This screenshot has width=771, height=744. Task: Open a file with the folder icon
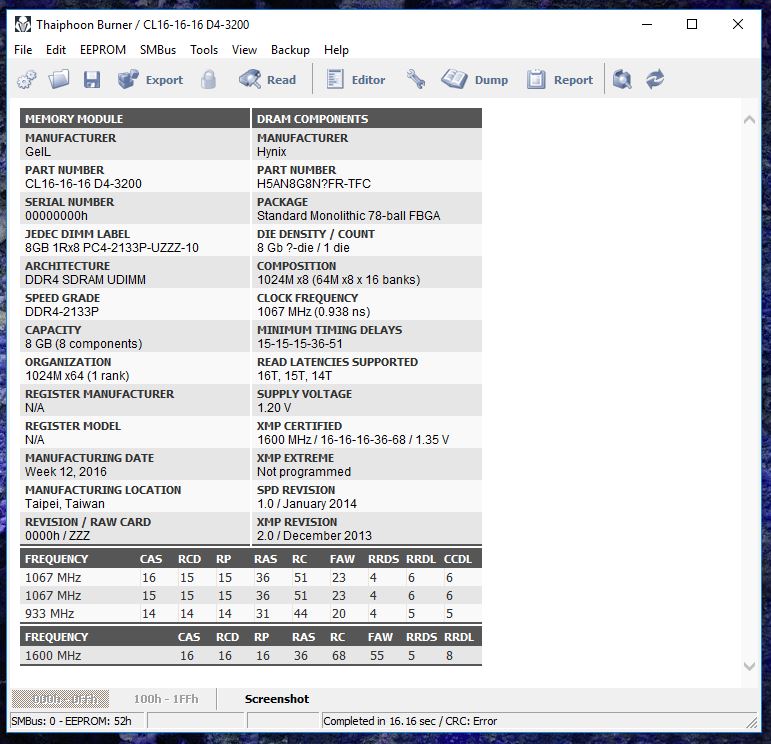pos(59,79)
